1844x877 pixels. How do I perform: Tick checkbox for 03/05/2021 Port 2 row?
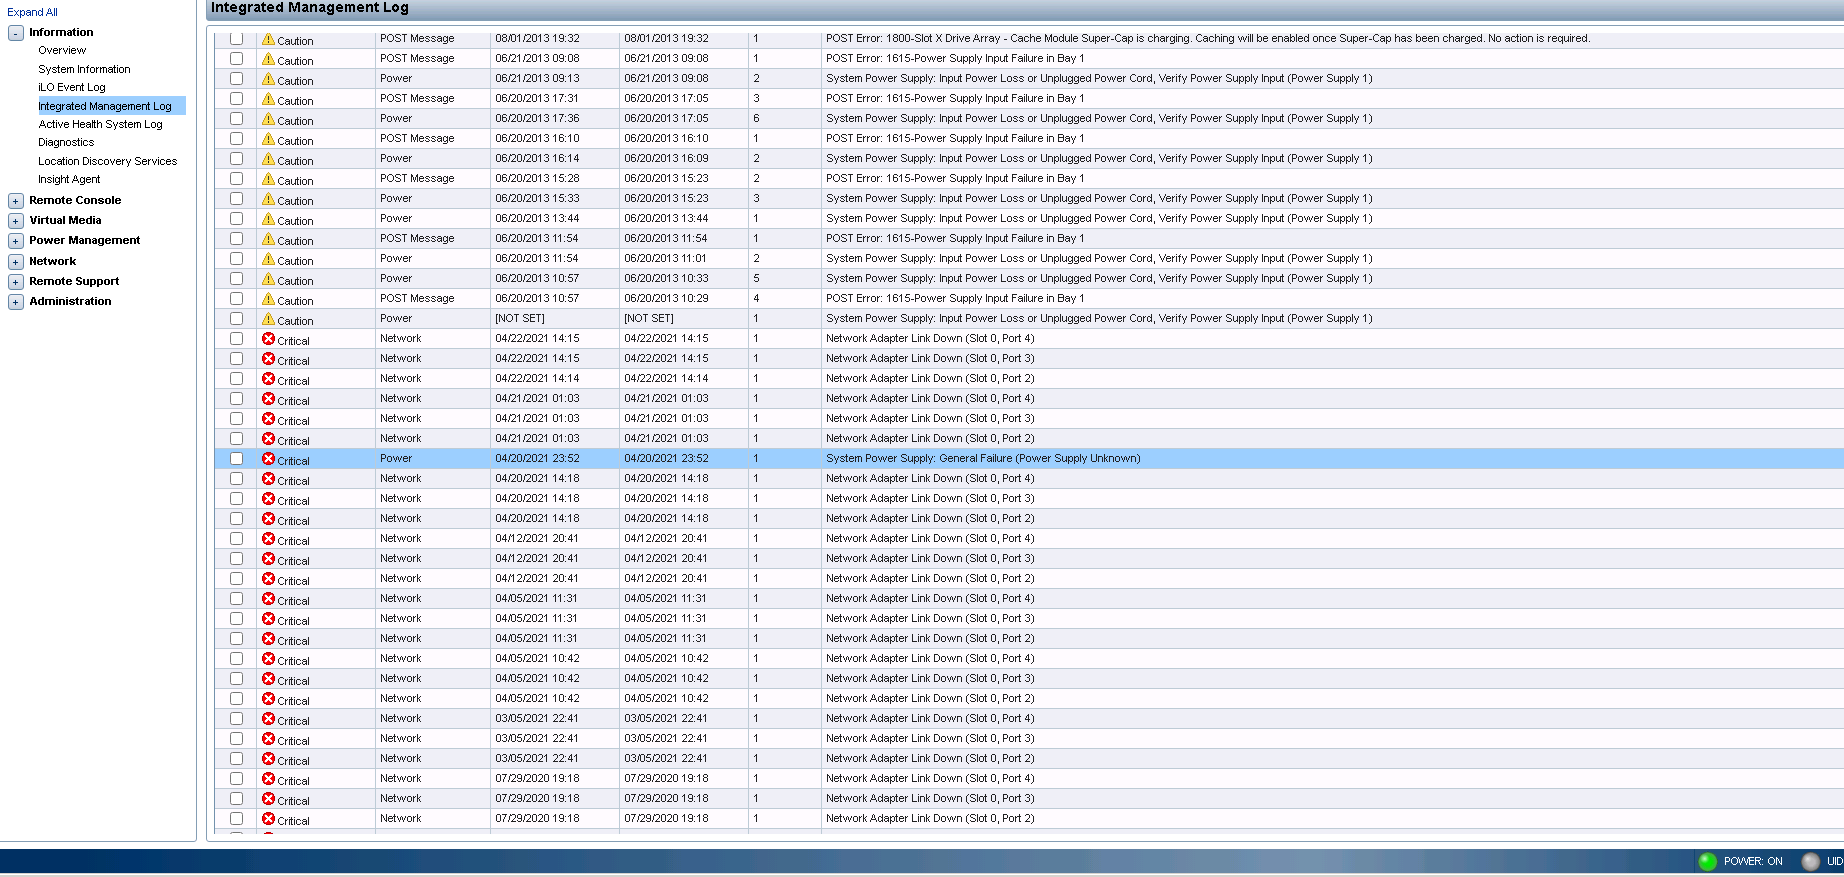[236, 758]
